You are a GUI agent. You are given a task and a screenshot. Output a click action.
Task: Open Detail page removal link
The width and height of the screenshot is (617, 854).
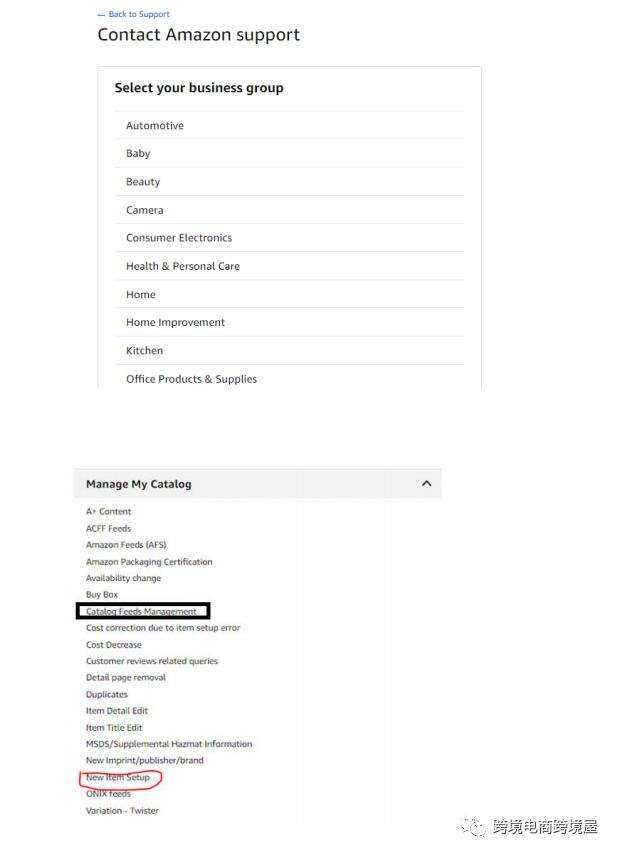[126, 678]
